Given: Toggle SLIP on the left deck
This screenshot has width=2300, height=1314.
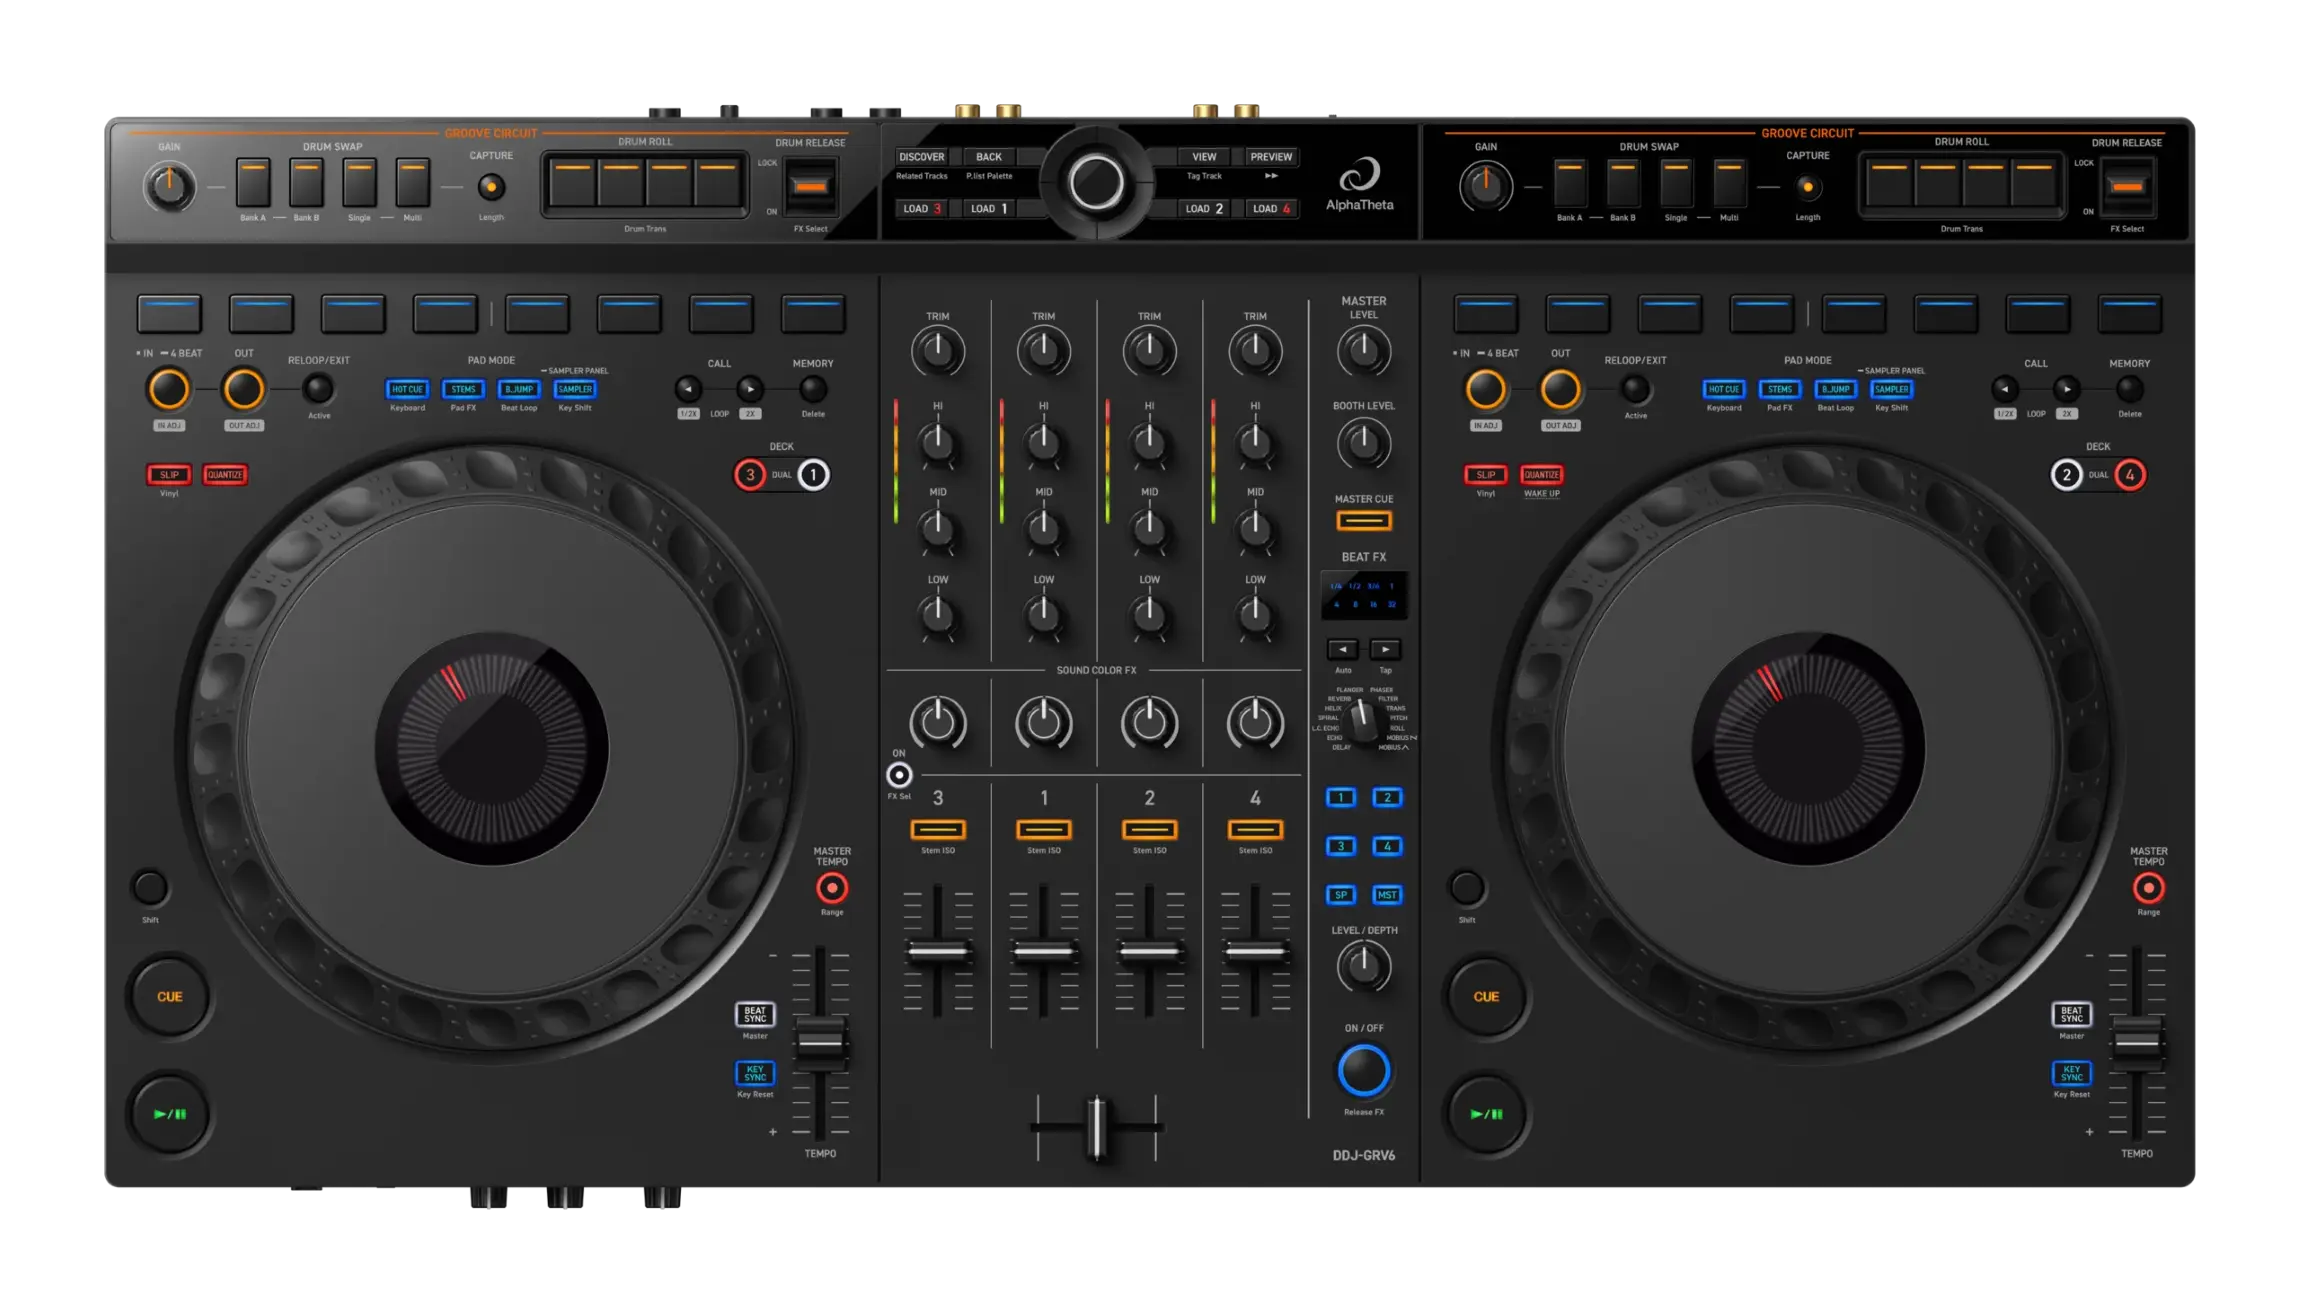Looking at the screenshot, I should [169, 475].
